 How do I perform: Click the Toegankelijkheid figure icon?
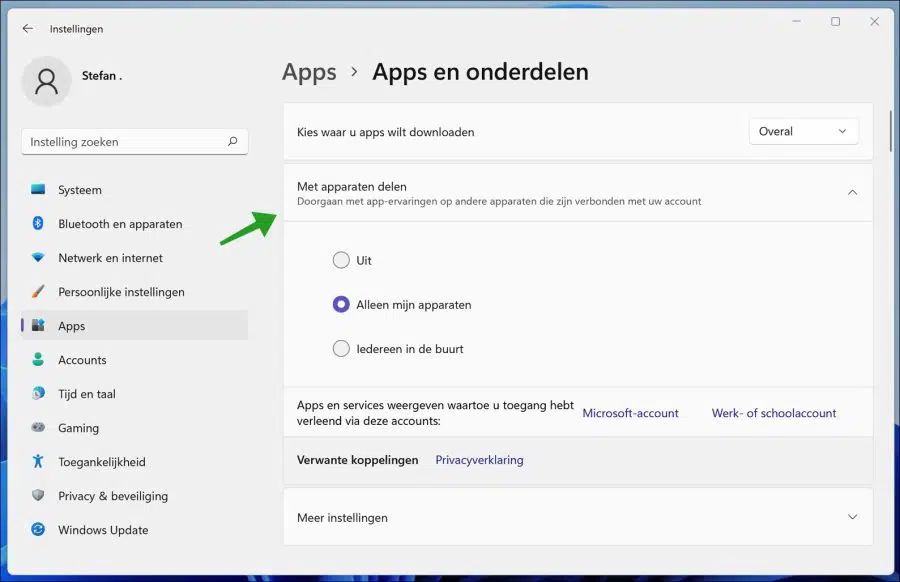(38, 461)
